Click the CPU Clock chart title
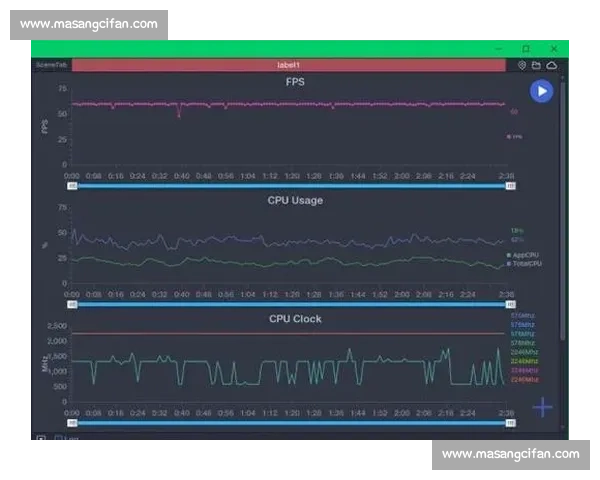The image size is (600, 480). pos(294,319)
